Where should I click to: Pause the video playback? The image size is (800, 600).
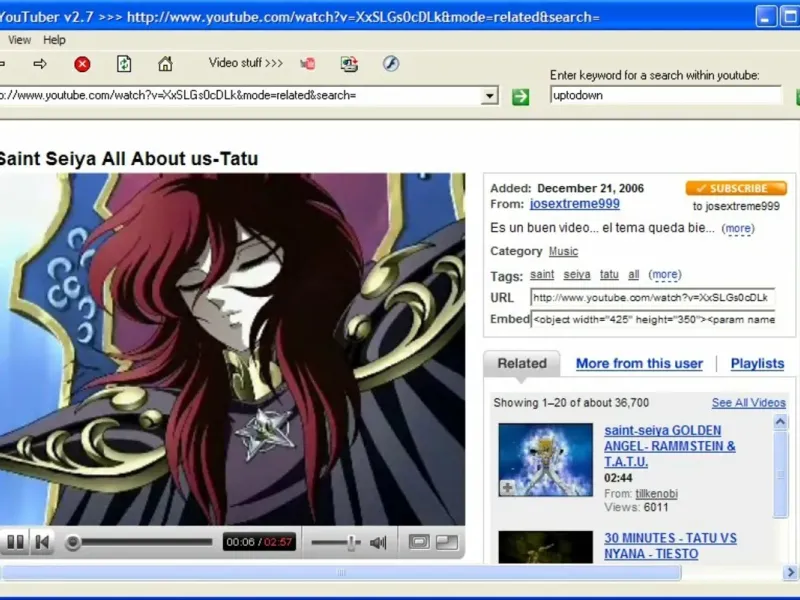pyautogui.click(x=15, y=542)
